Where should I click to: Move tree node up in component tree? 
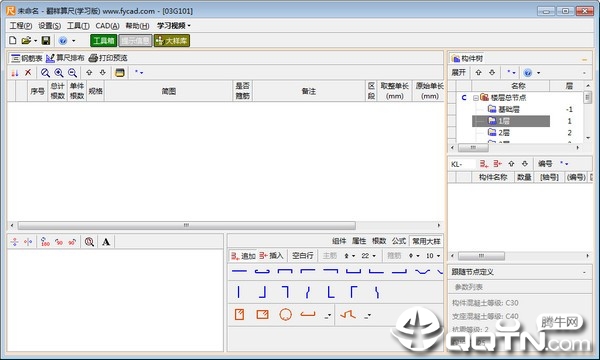(x=478, y=72)
